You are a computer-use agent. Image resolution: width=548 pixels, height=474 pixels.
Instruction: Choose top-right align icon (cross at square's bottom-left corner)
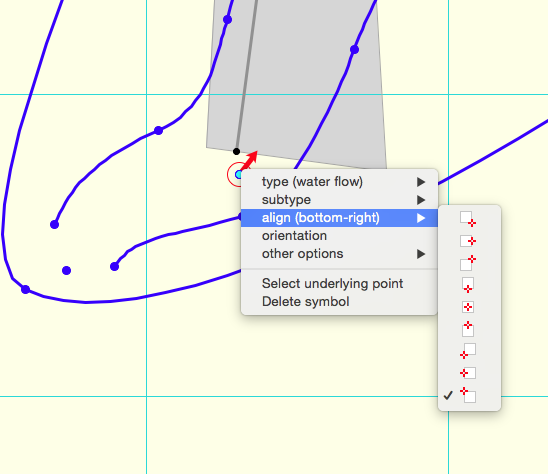pos(468,351)
